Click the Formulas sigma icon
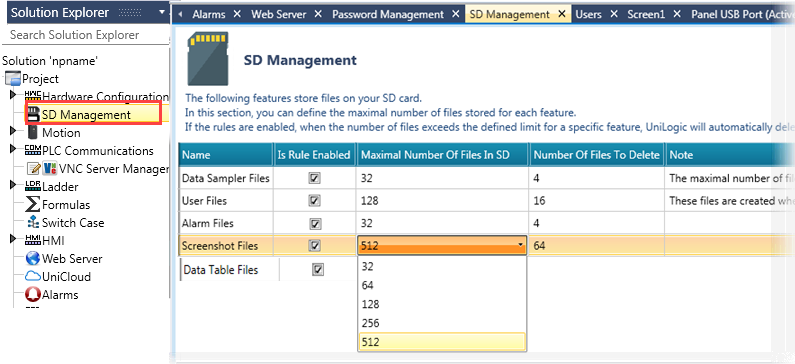795x364 pixels. pyautogui.click(x=32, y=205)
